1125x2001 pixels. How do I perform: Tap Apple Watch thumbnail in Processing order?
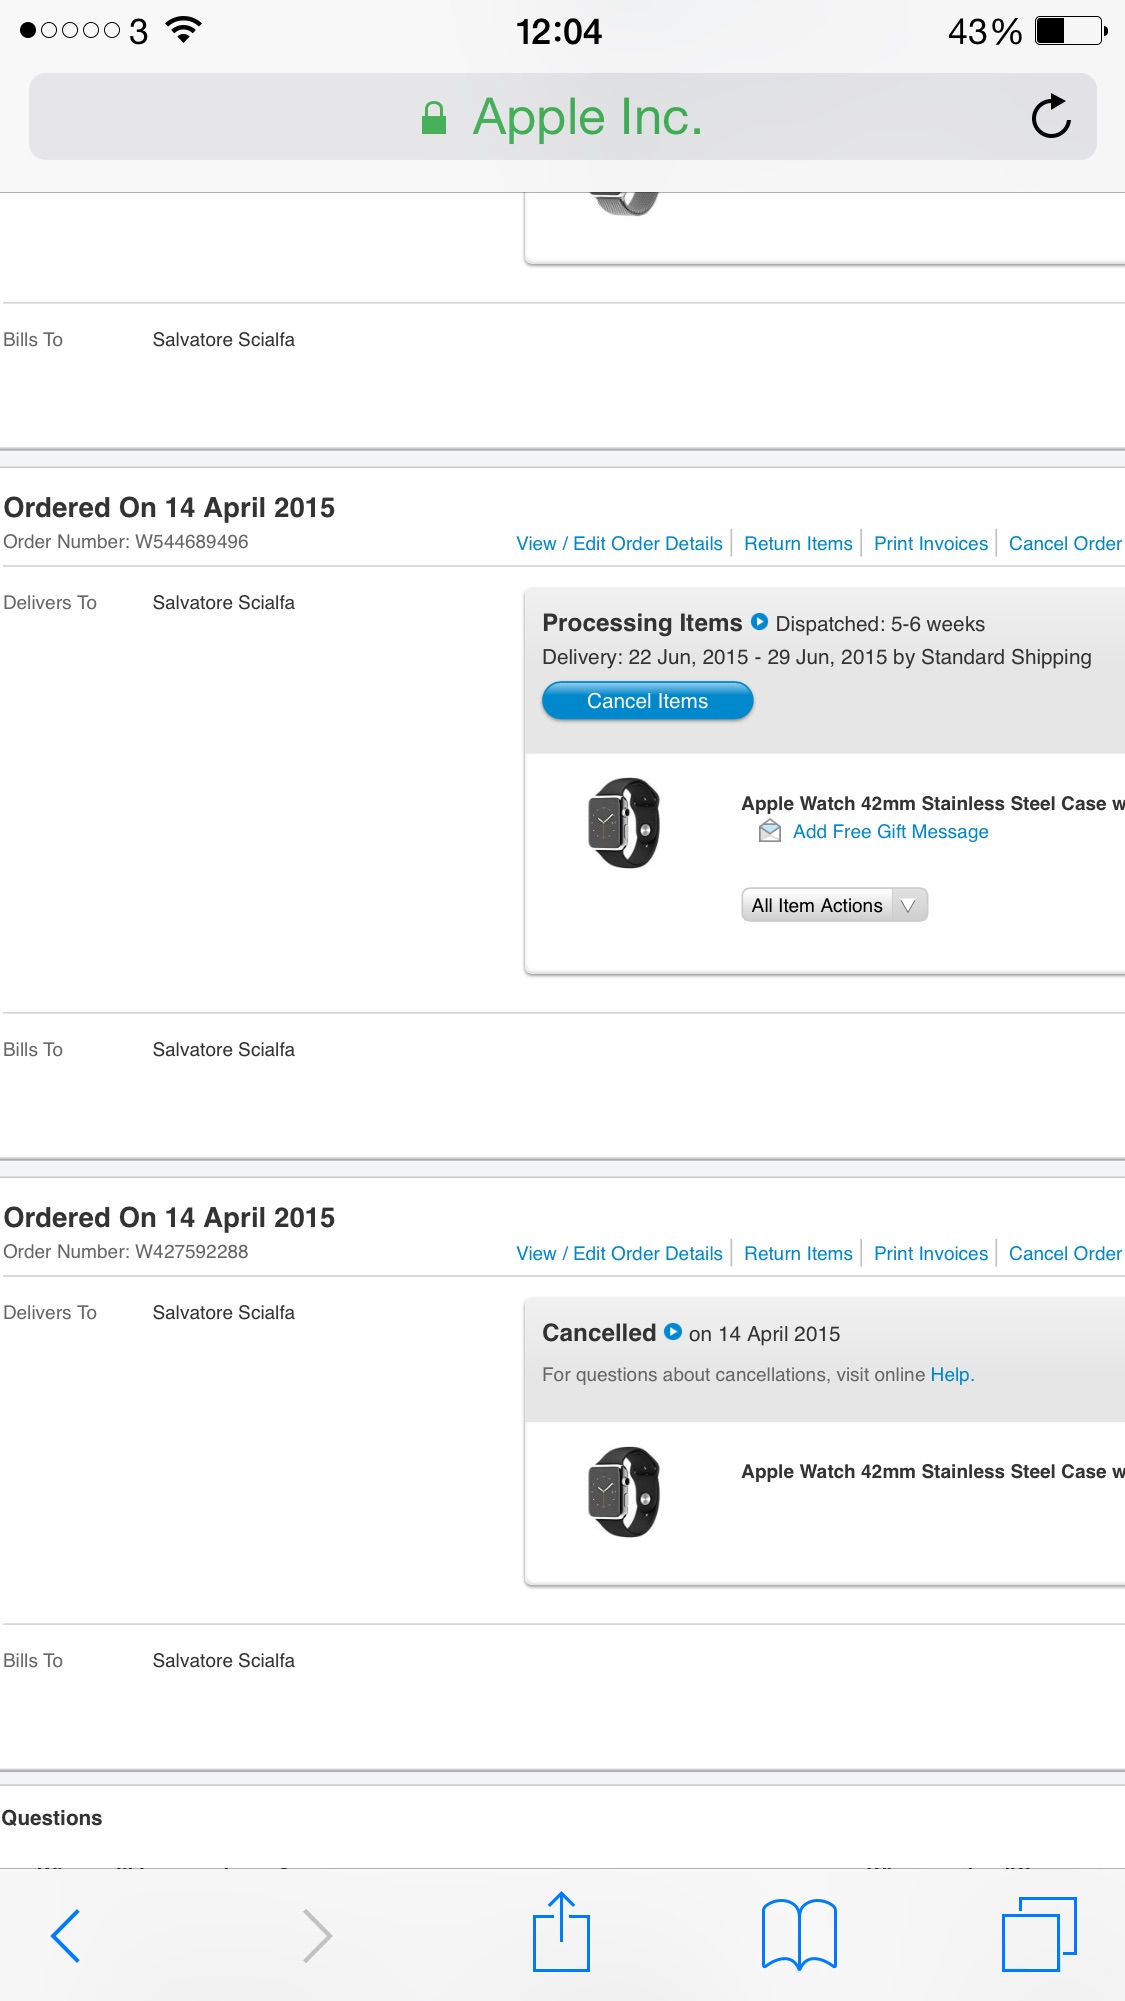pos(624,823)
